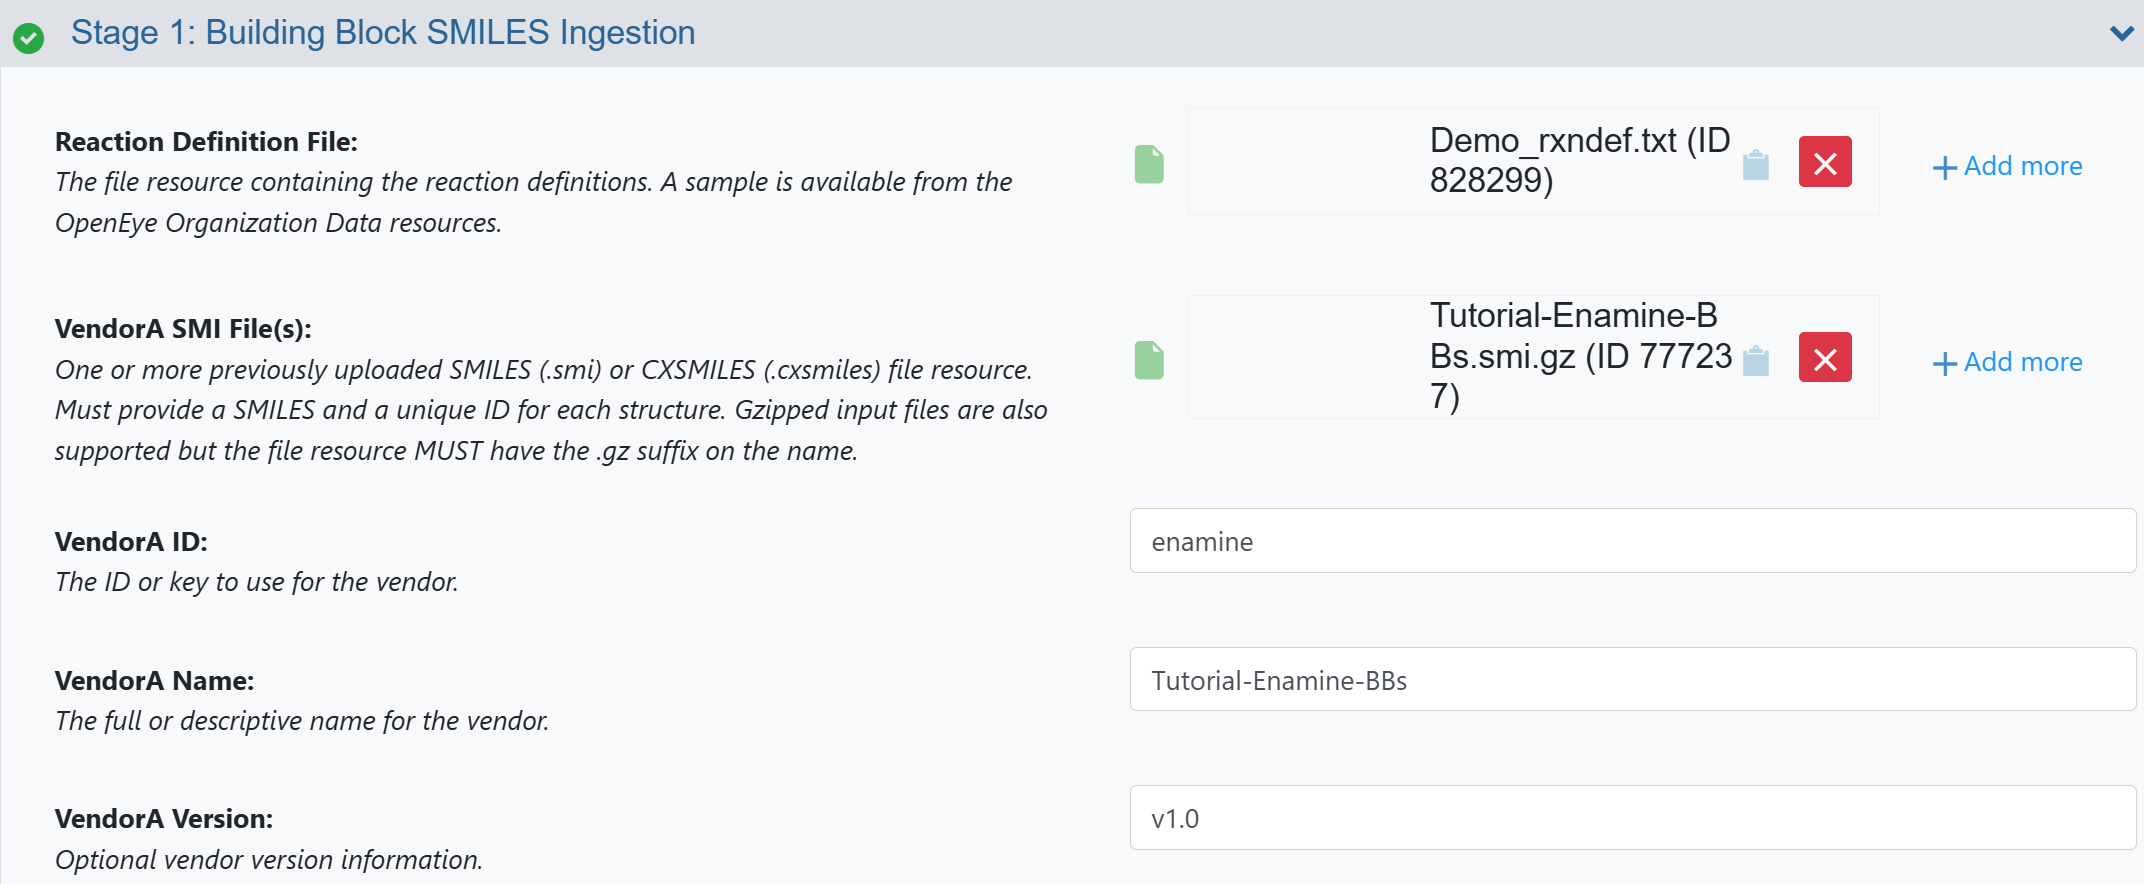The height and width of the screenshot is (884, 2144).
Task: Add more Reaction Definition files
Action: coord(2022,166)
